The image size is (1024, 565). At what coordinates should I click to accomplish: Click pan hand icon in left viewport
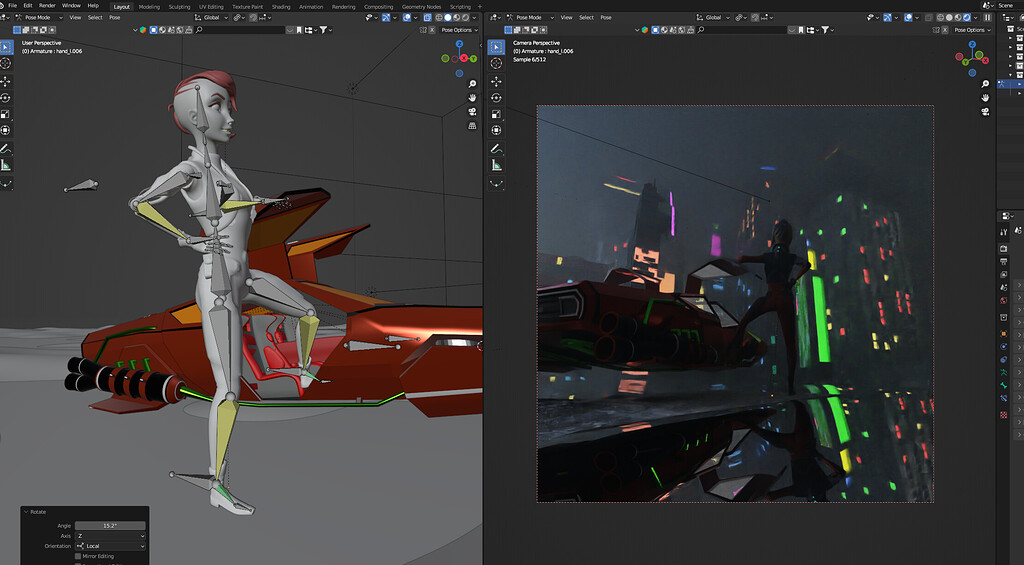[x=472, y=98]
